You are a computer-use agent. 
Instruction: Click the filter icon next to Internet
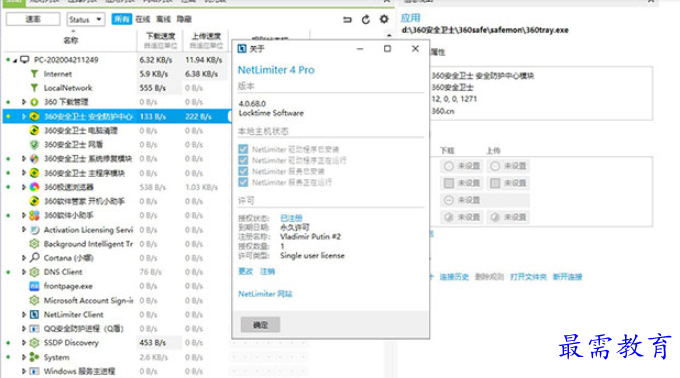(x=34, y=74)
